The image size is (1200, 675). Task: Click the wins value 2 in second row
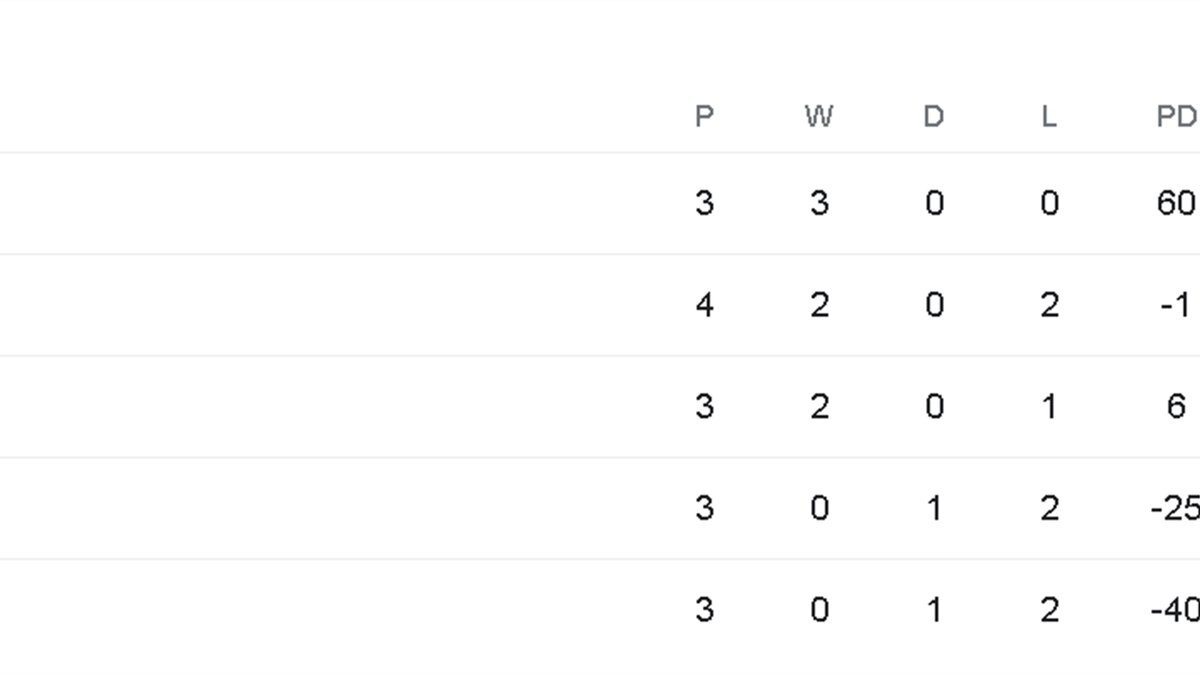[818, 305]
